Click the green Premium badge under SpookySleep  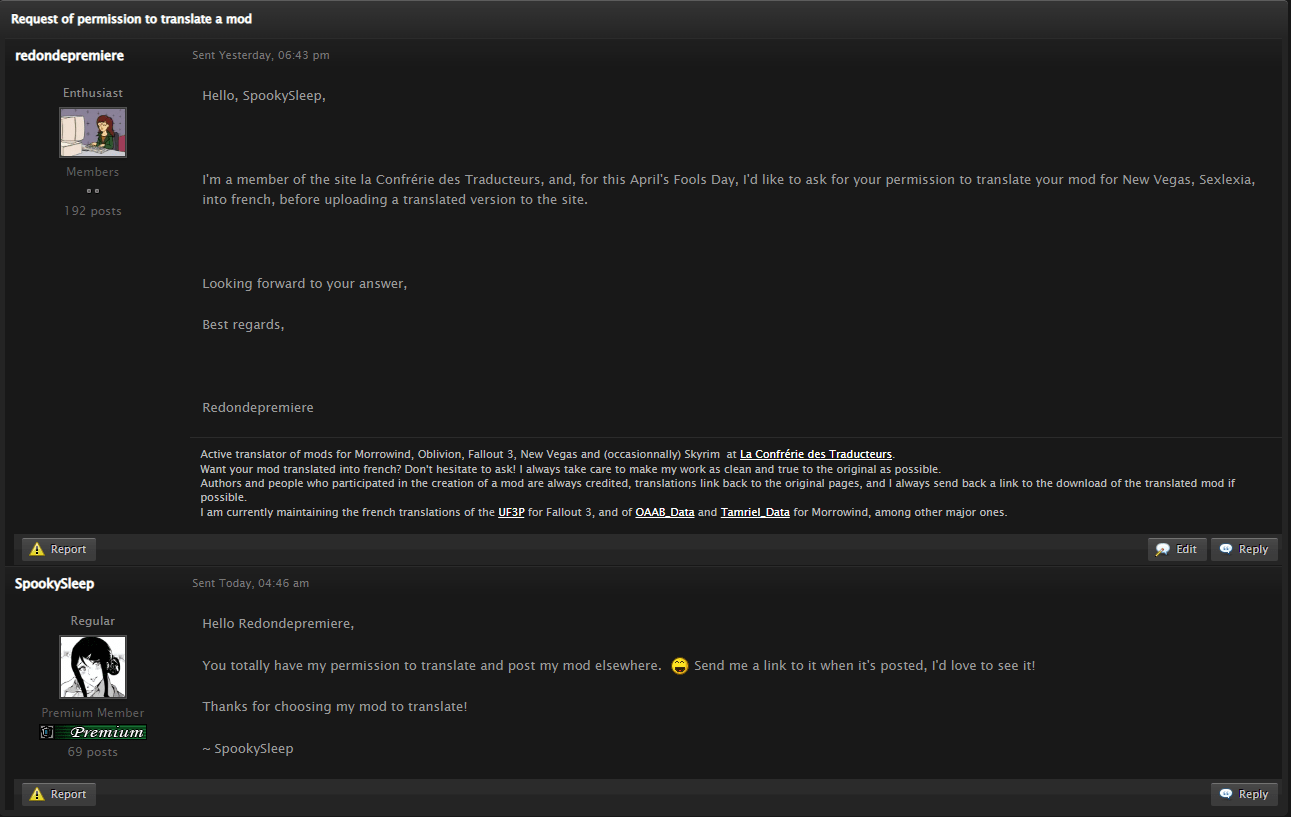point(93,733)
